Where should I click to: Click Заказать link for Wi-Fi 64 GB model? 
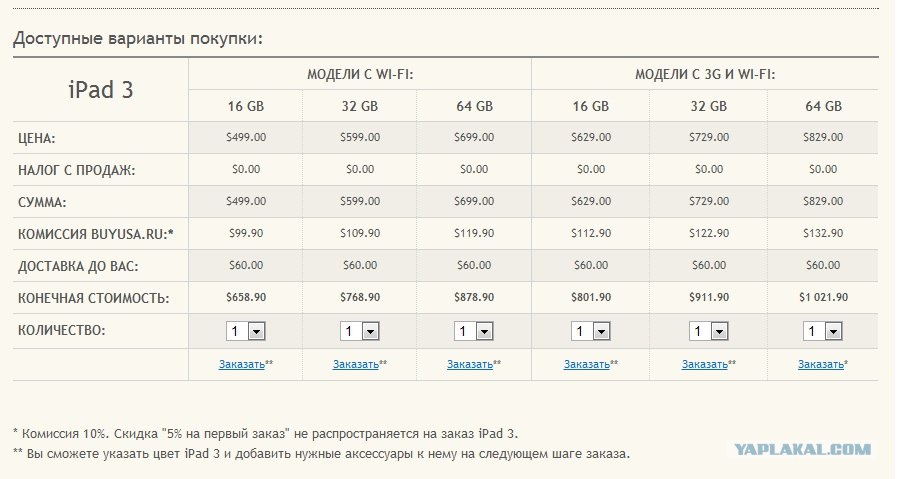point(470,364)
